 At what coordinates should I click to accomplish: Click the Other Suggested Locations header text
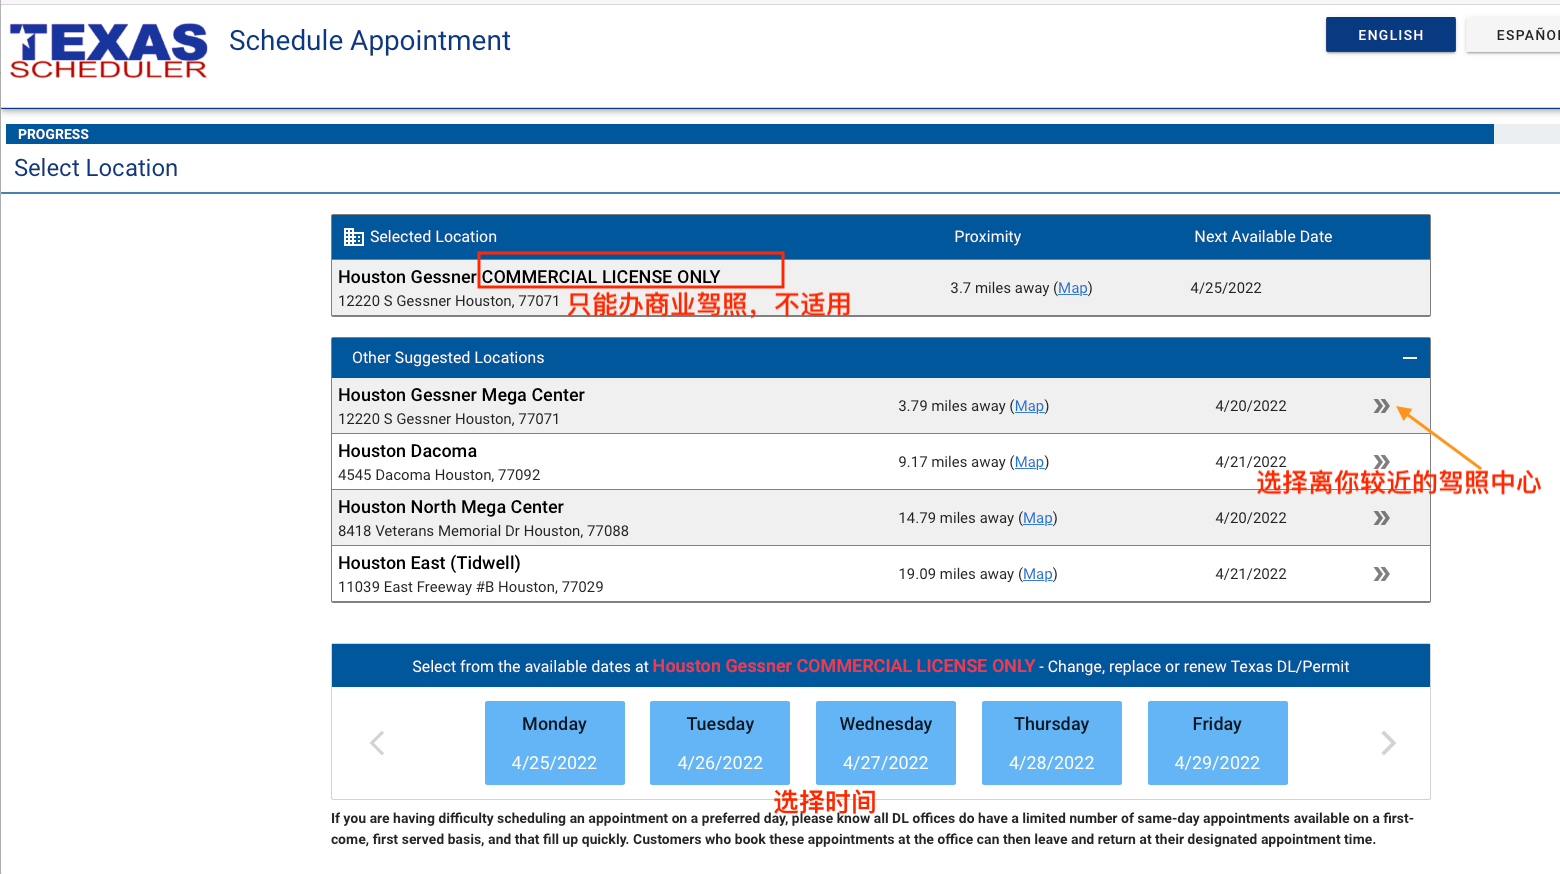[448, 358]
